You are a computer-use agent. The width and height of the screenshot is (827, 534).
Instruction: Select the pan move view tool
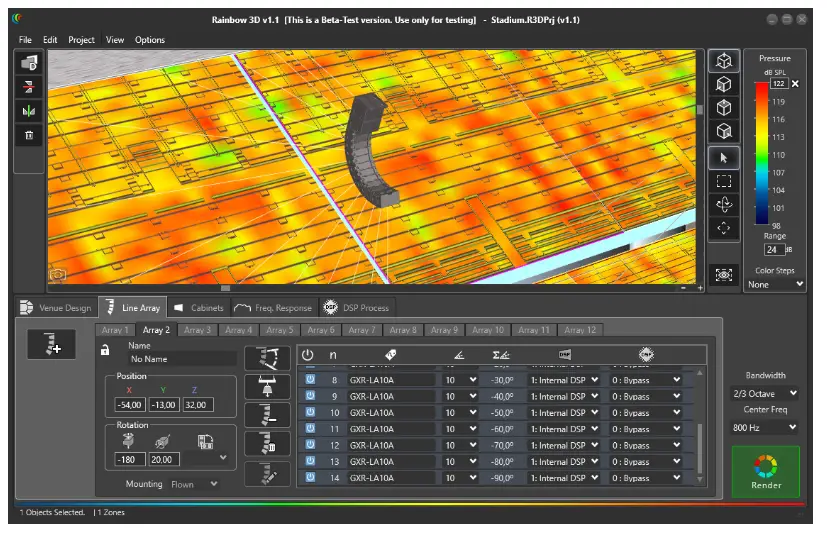click(724, 228)
